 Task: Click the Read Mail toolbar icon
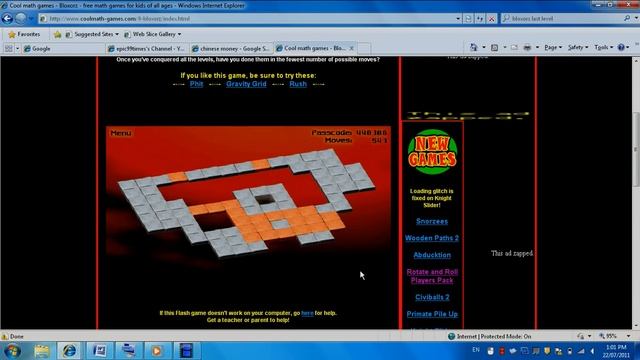tap(514, 48)
